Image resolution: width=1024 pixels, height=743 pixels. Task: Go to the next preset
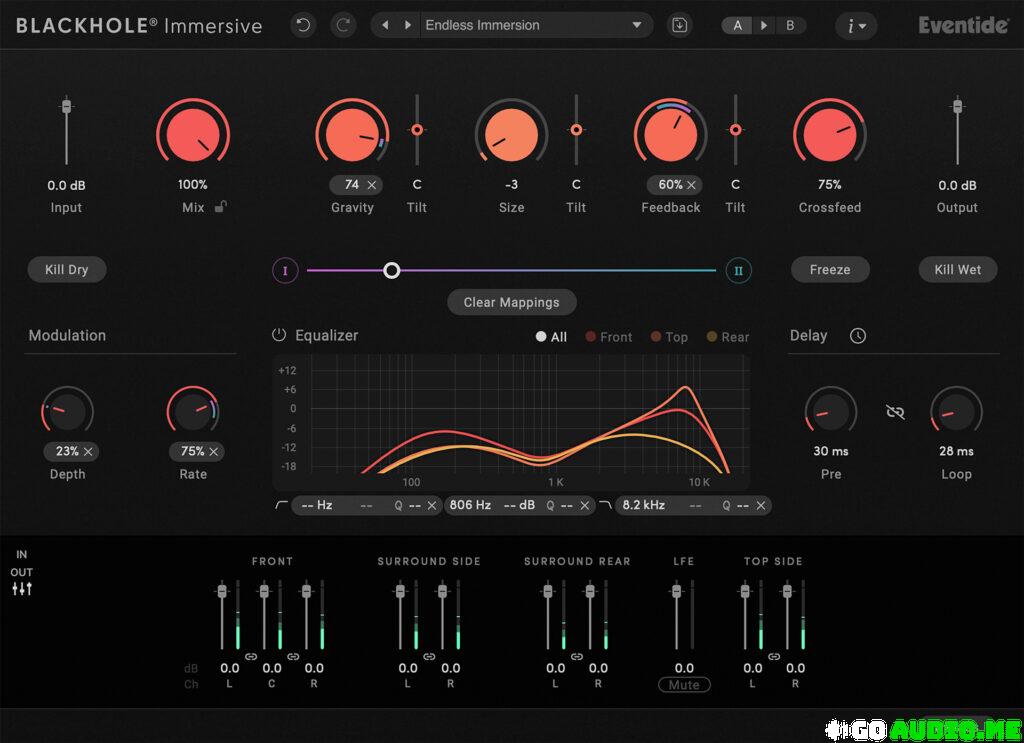pos(408,25)
